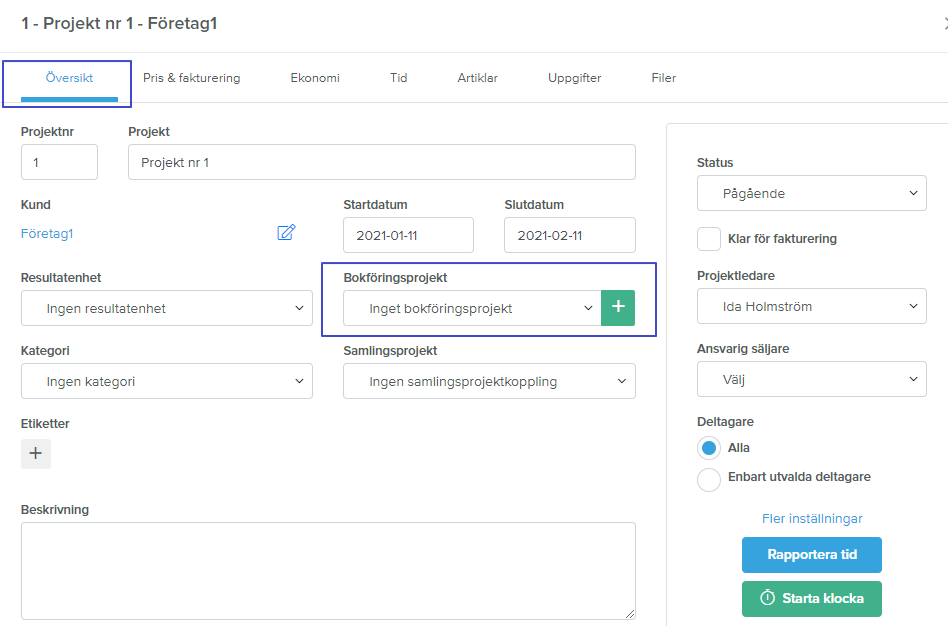Image resolution: width=948 pixels, height=626 pixels.
Task: Open the Status dropdown showing Pågående
Action: pyautogui.click(x=811, y=193)
